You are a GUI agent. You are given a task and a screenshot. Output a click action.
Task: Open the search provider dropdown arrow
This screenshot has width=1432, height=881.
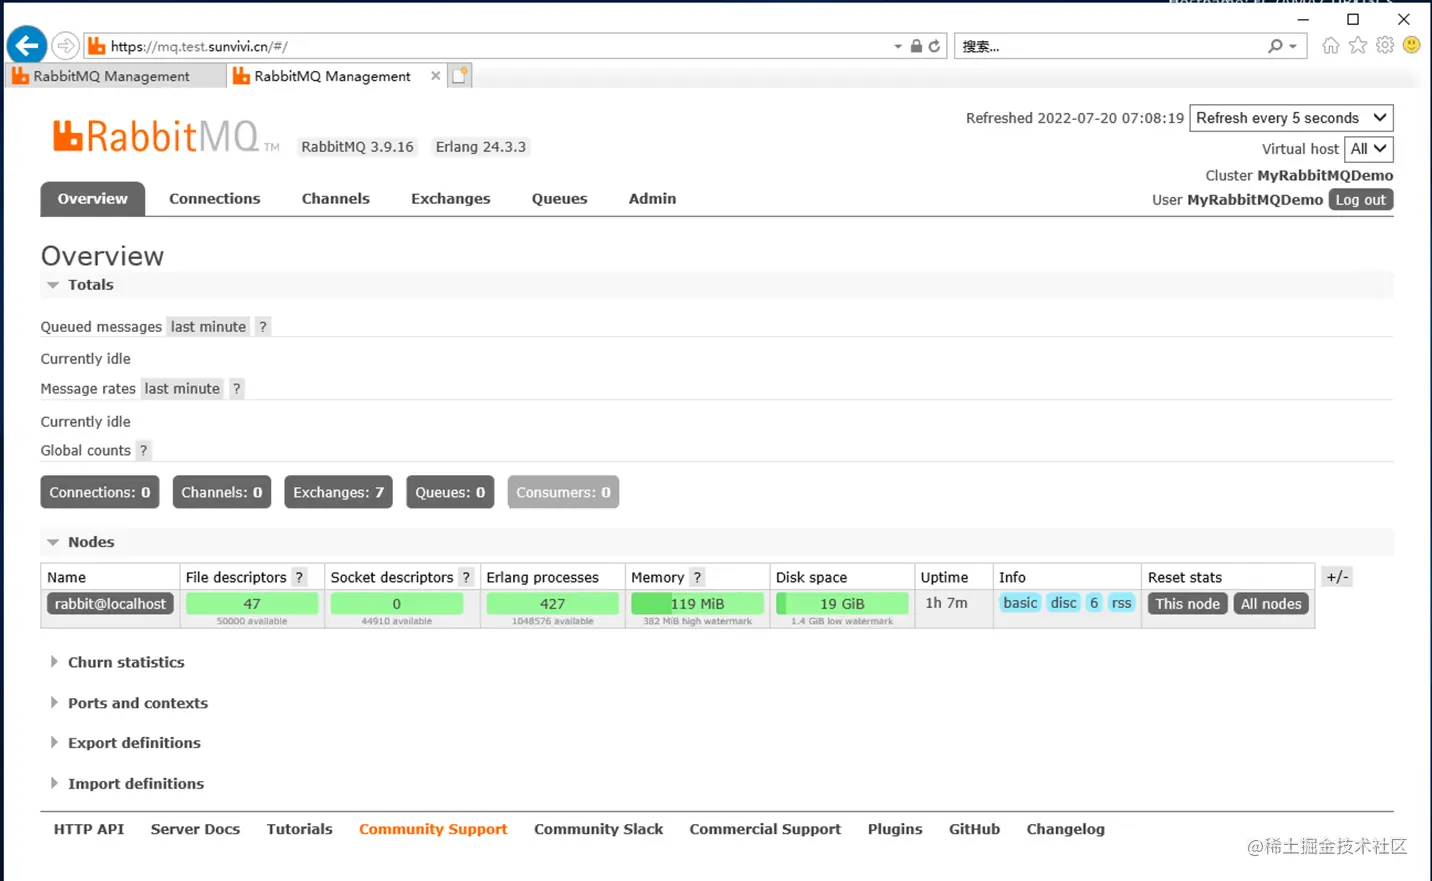pos(1293,46)
